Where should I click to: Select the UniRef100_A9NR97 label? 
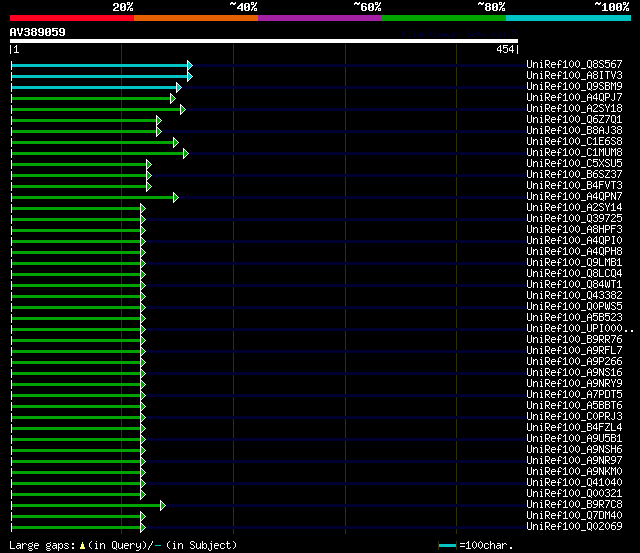pos(574,461)
